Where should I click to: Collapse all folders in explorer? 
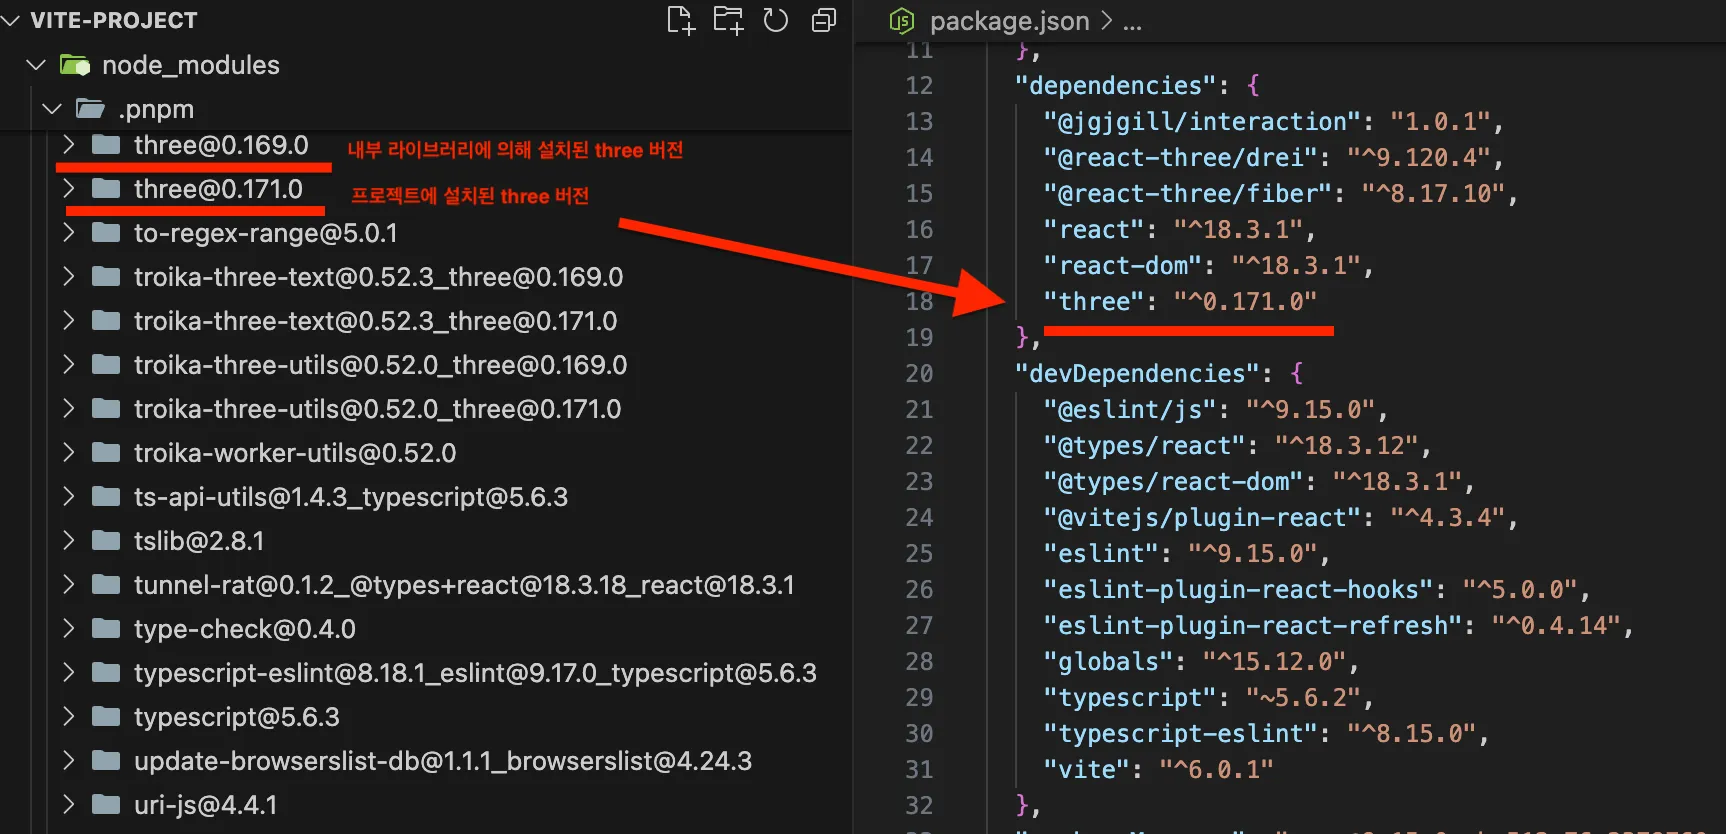click(824, 20)
